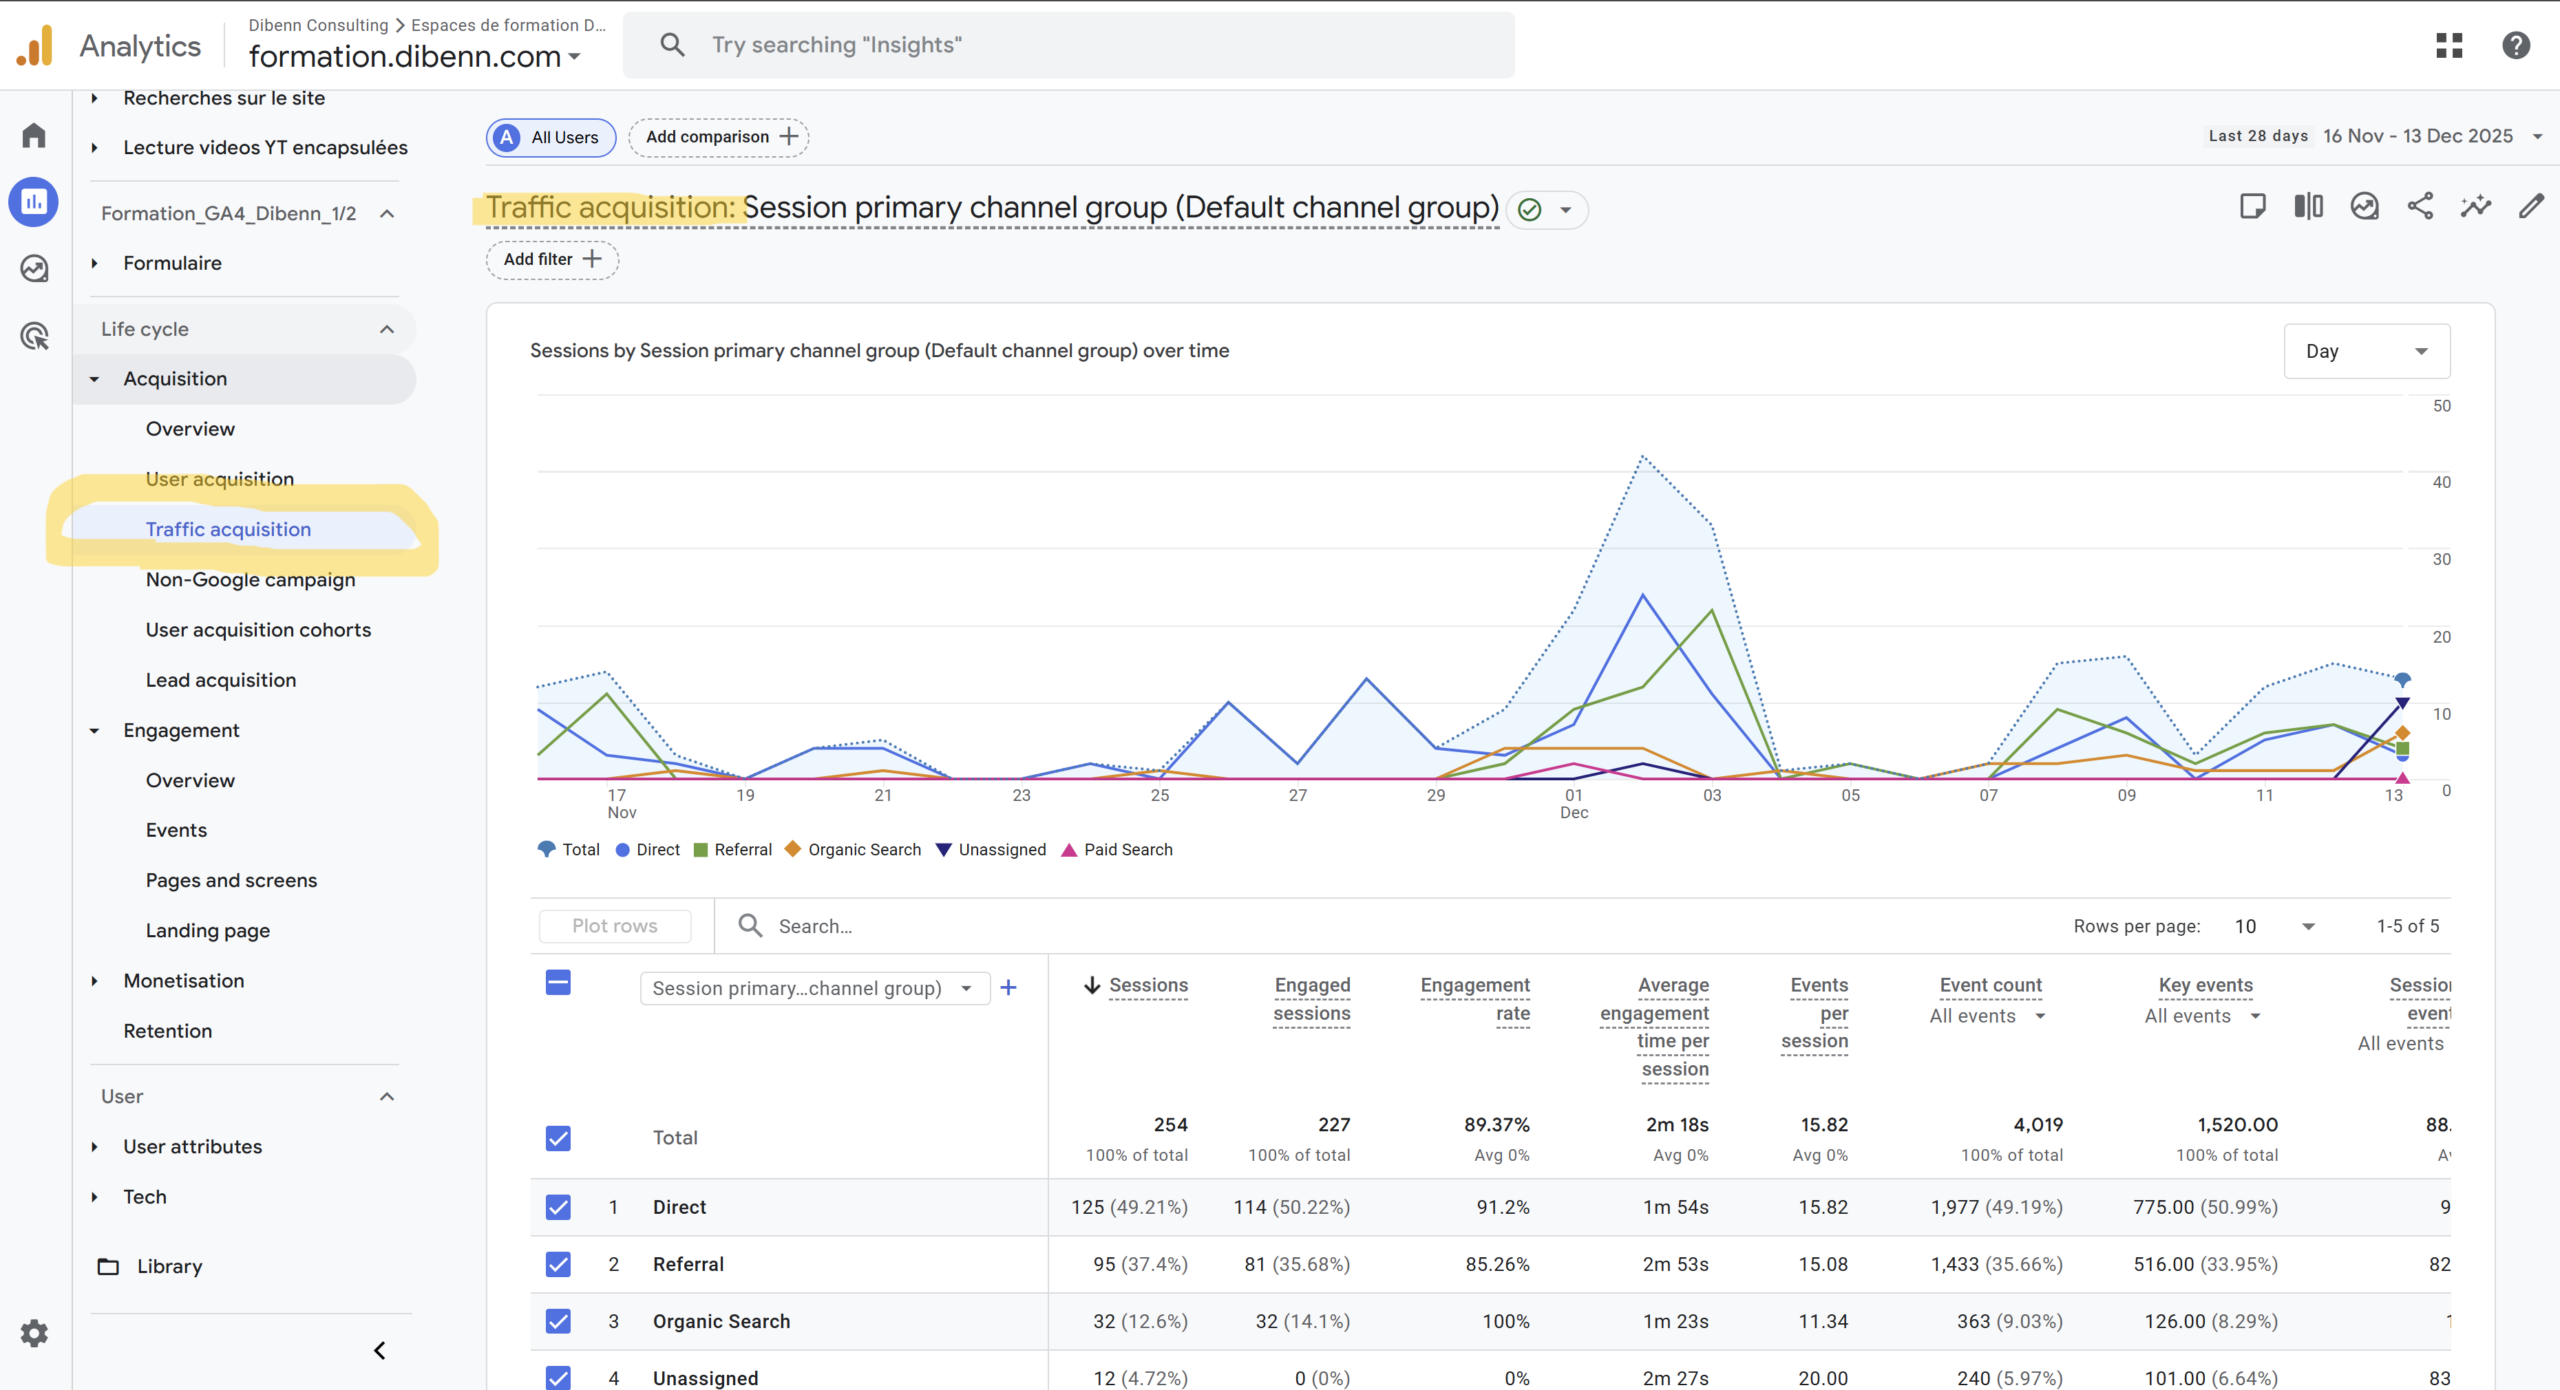Screen dimensions: 2560x1390
Task: Open the Advertising icon in left rail
Action: pyautogui.click(x=34, y=336)
